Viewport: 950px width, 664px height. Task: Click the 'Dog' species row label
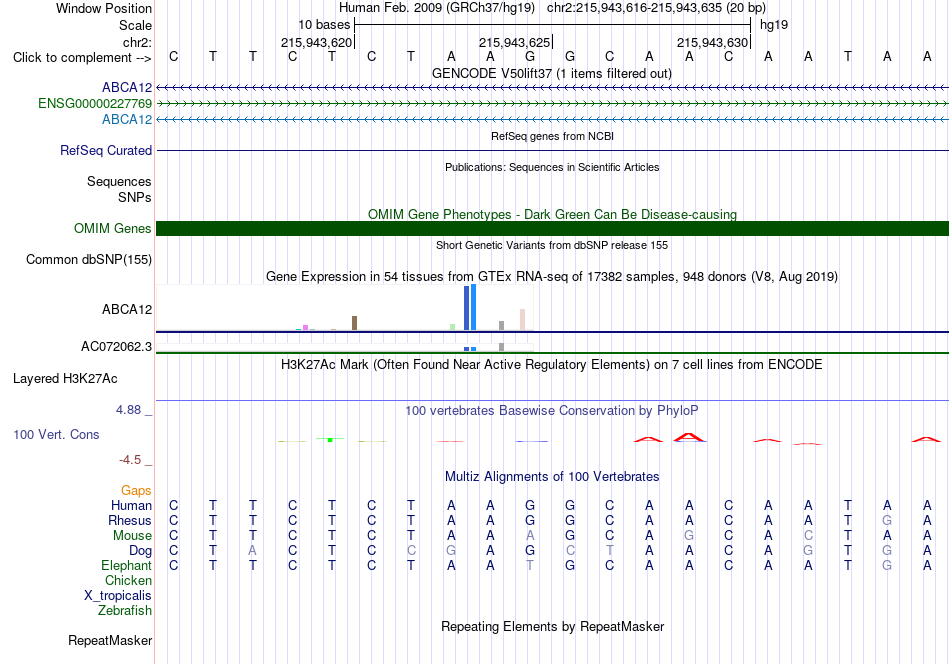click(140, 551)
